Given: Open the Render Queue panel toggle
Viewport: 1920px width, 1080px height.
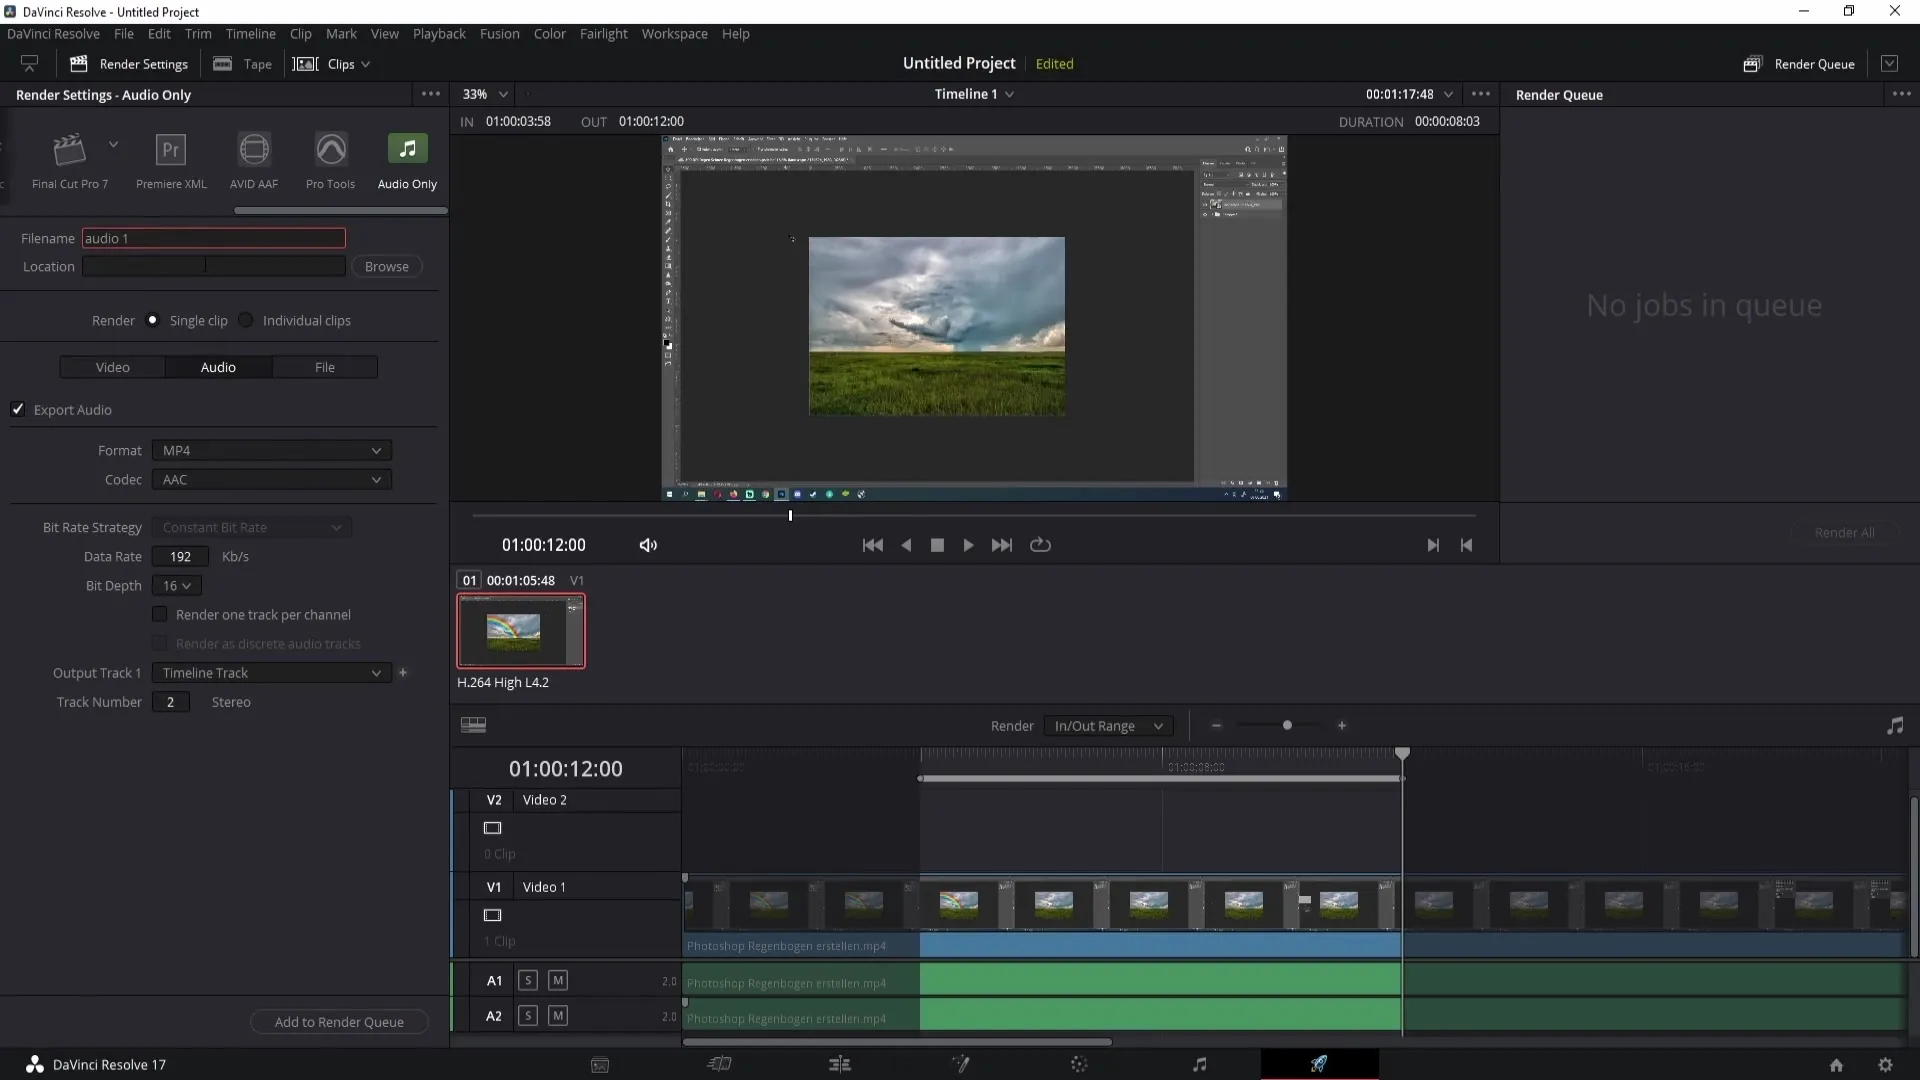Looking at the screenshot, I should [x=1799, y=64].
